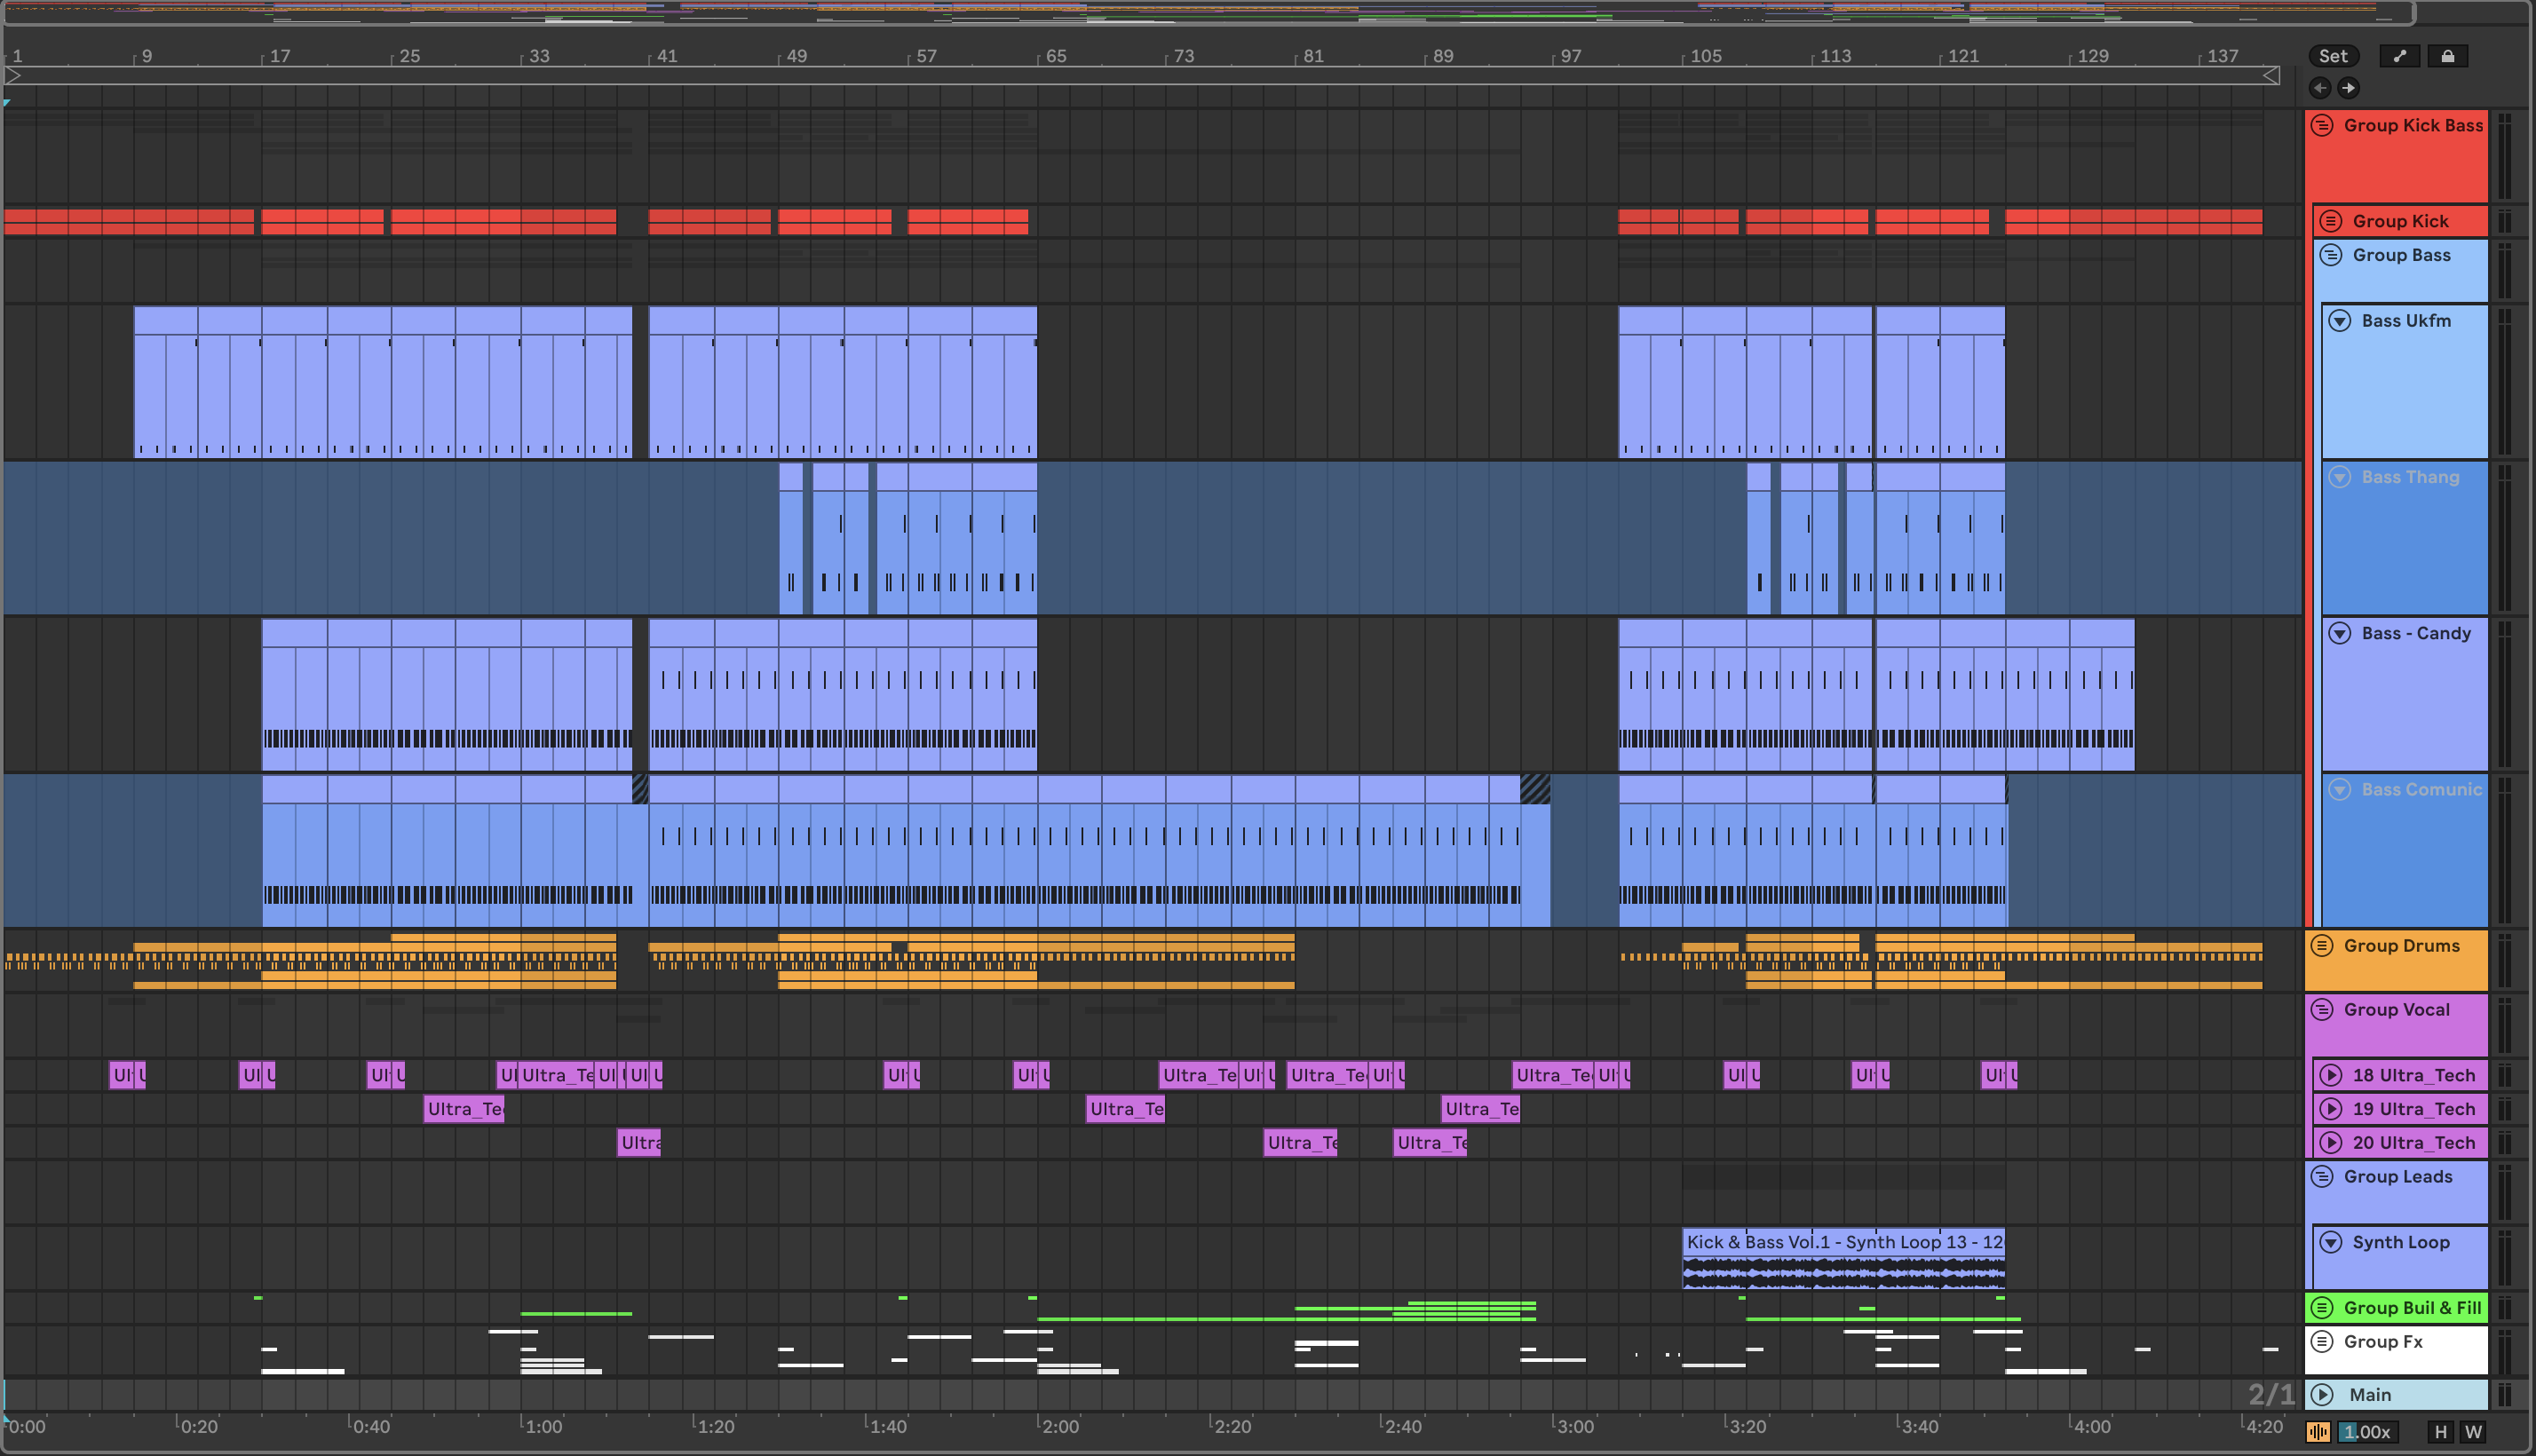Click the Lock Envelopes padlock icon
Viewport: 2536px width, 1456px height.
2447,56
